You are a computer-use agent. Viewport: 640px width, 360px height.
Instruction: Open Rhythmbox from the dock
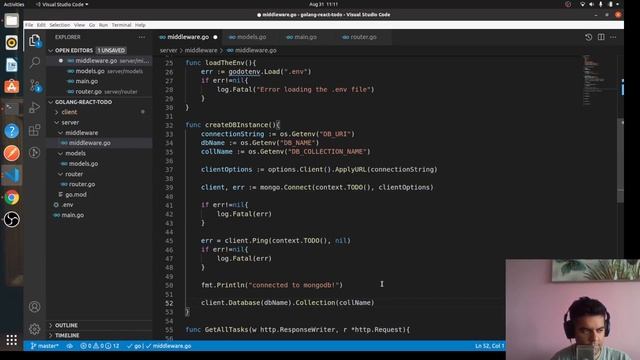tap(11, 42)
